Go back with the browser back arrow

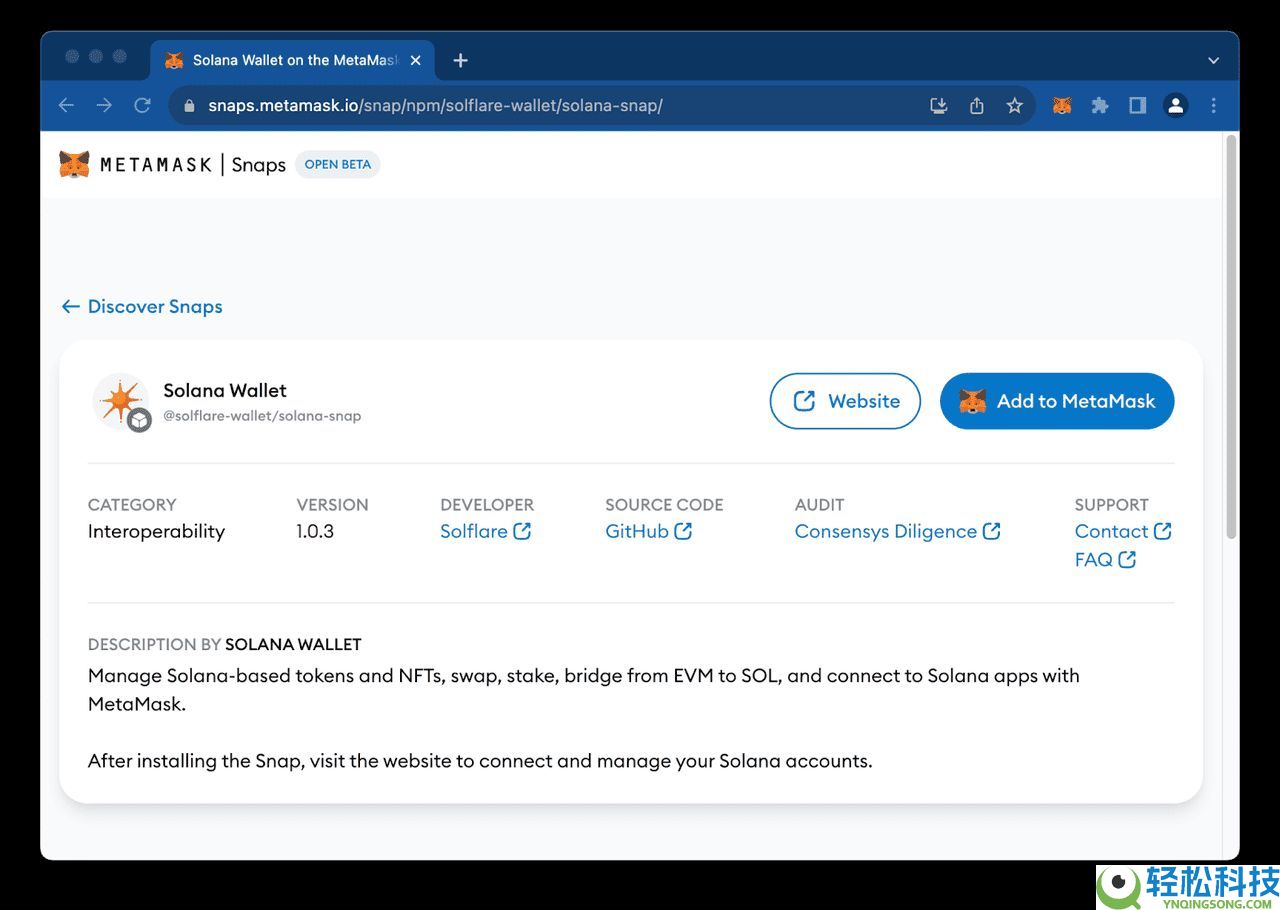pos(66,105)
